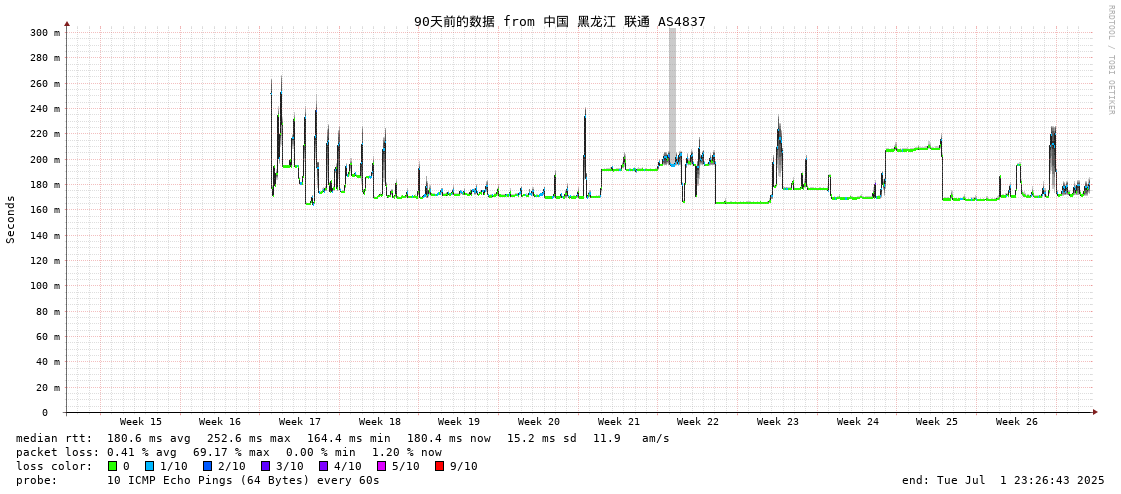Click the Week 22 axis label
This screenshot has height=494, width=1121.
click(x=698, y=422)
